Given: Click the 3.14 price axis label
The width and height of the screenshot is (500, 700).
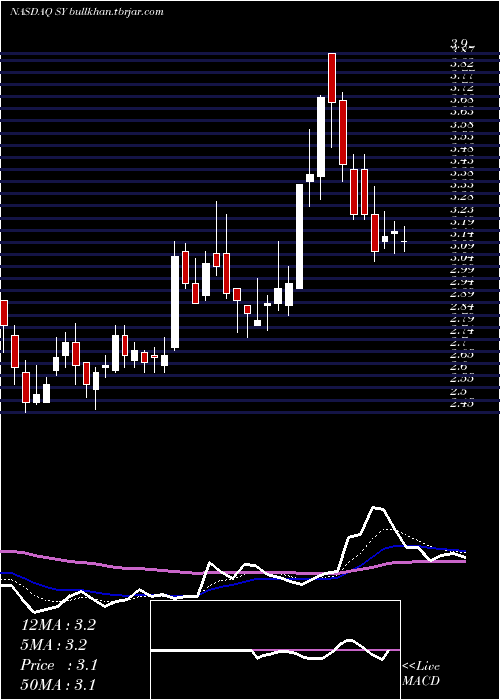Looking at the screenshot, I should point(462,233).
